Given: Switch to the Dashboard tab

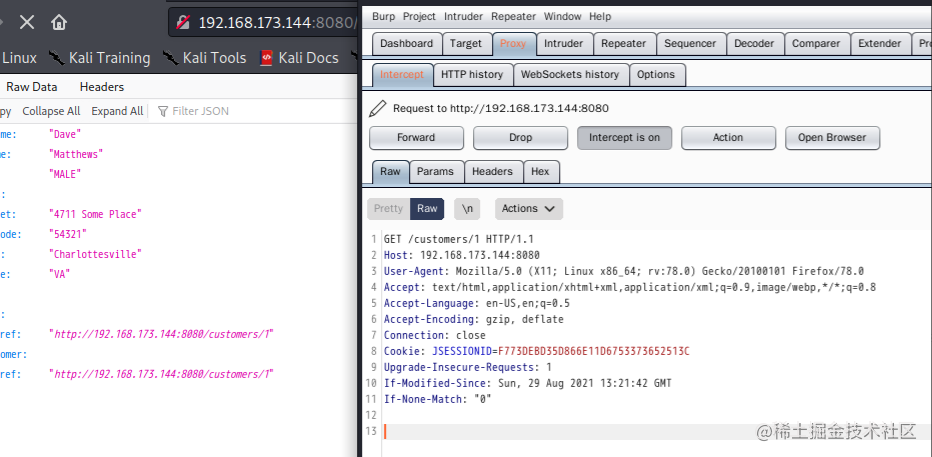Looking at the screenshot, I should (x=407, y=44).
